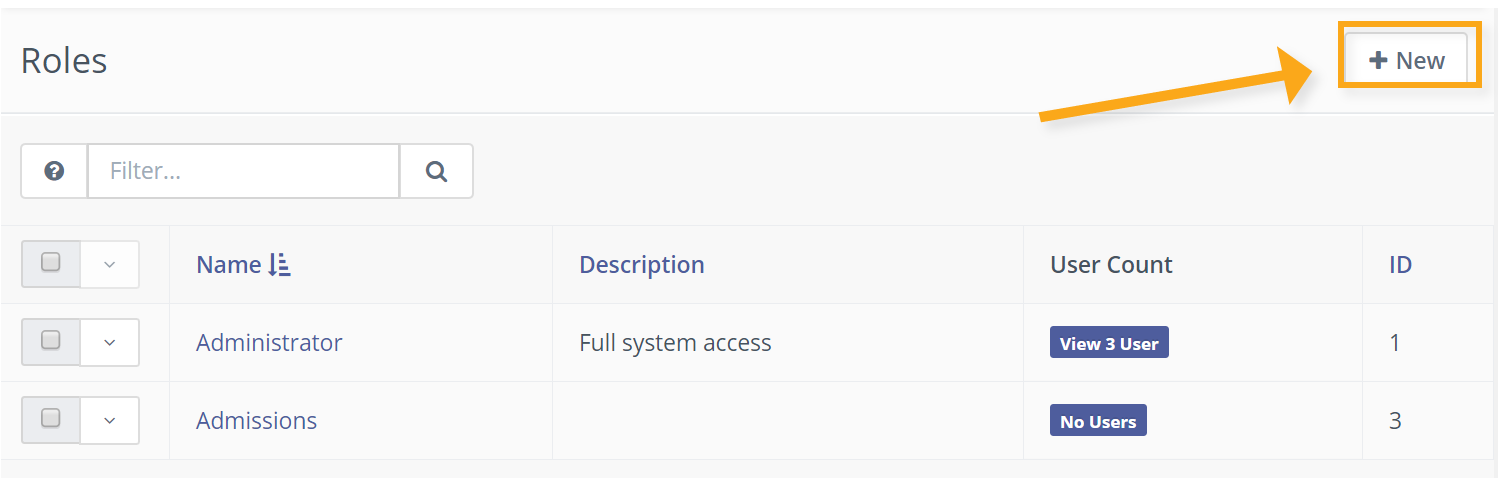Open the header bulk actions dropdown
Viewport: 1512px width, 478px height.
click(110, 265)
